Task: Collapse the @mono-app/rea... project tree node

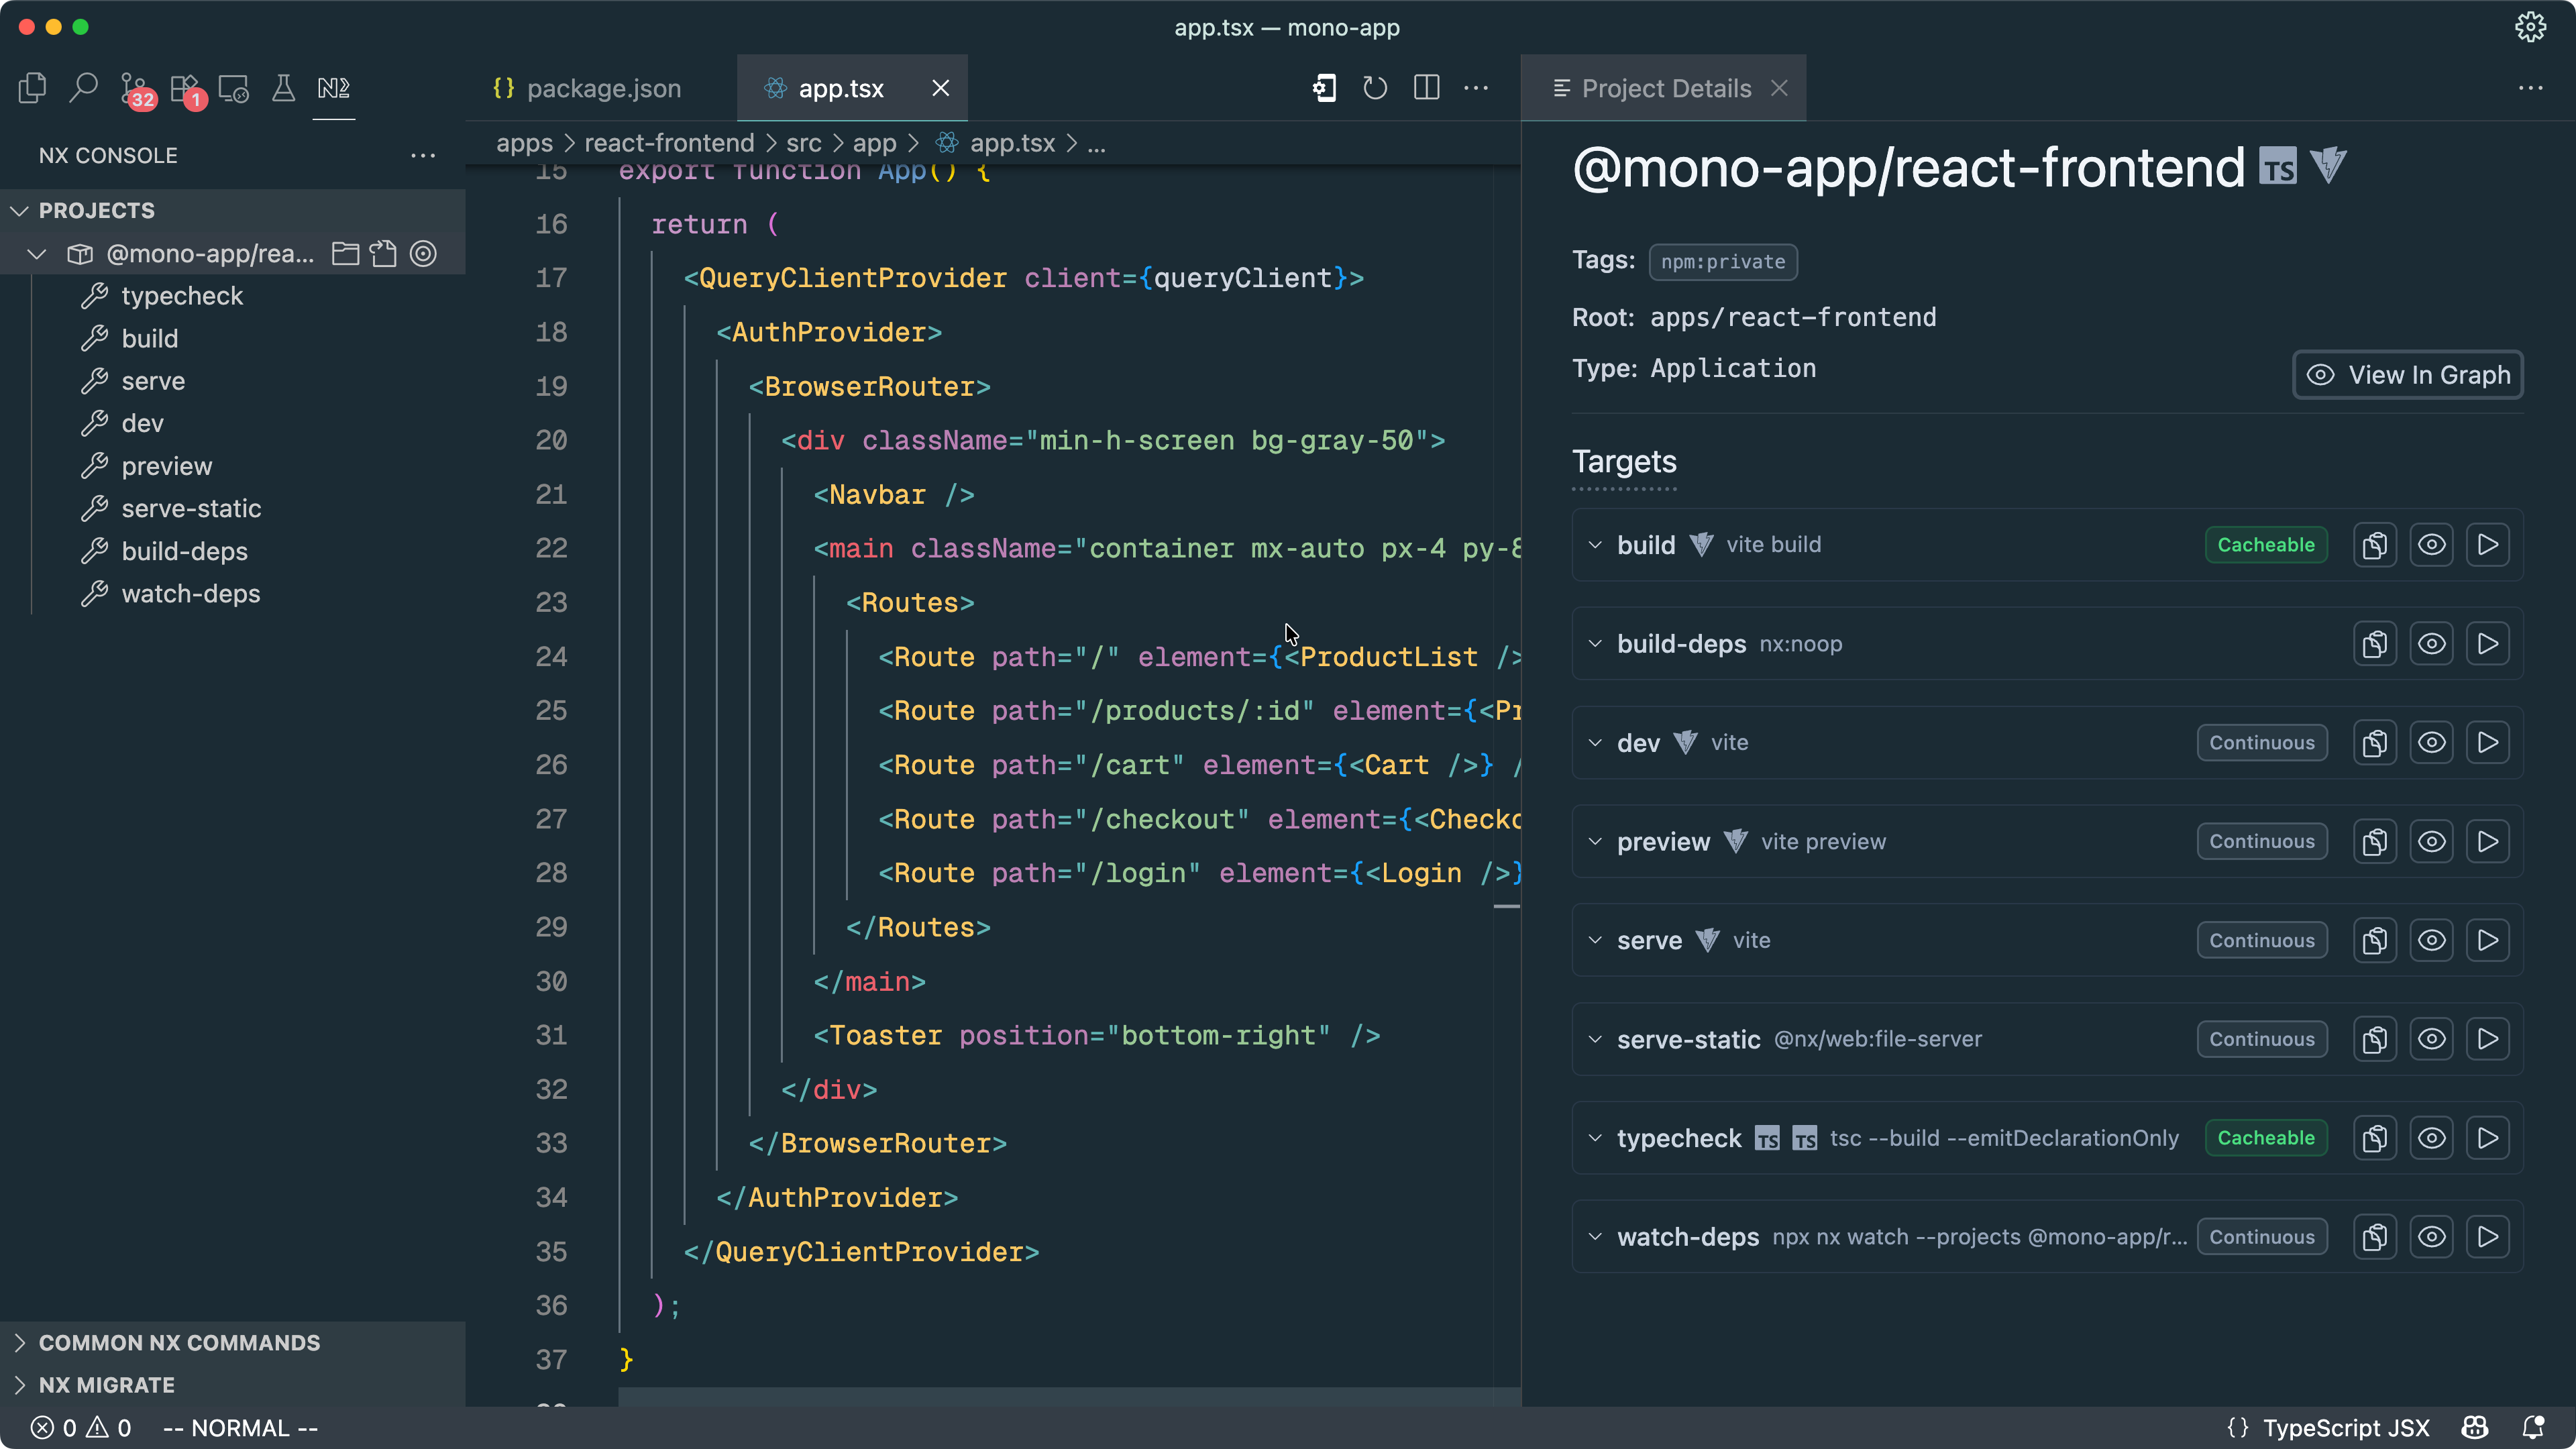Action: [37, 254]
